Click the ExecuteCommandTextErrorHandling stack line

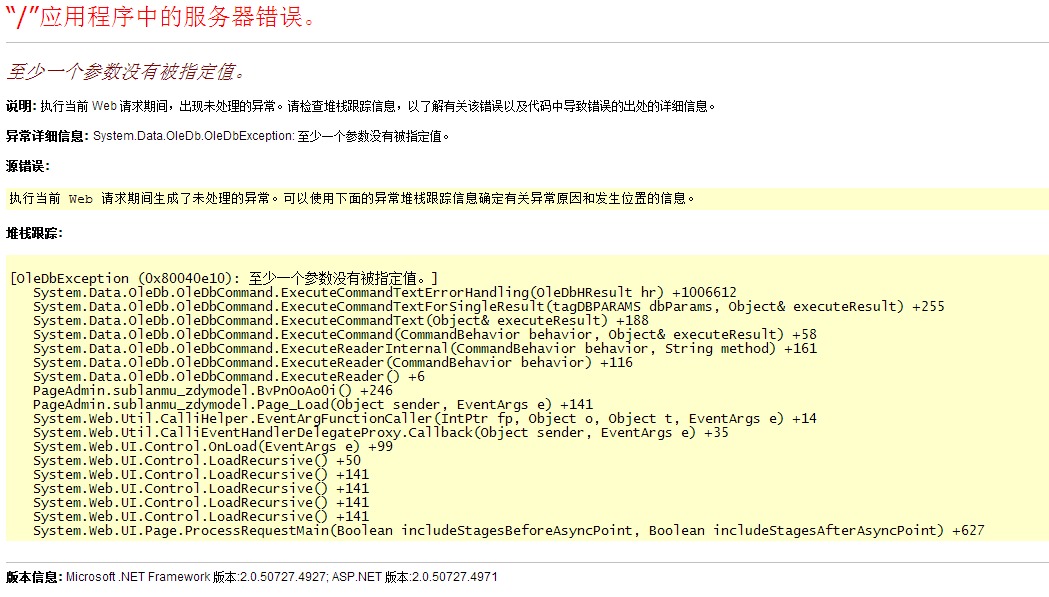point(384,292)
